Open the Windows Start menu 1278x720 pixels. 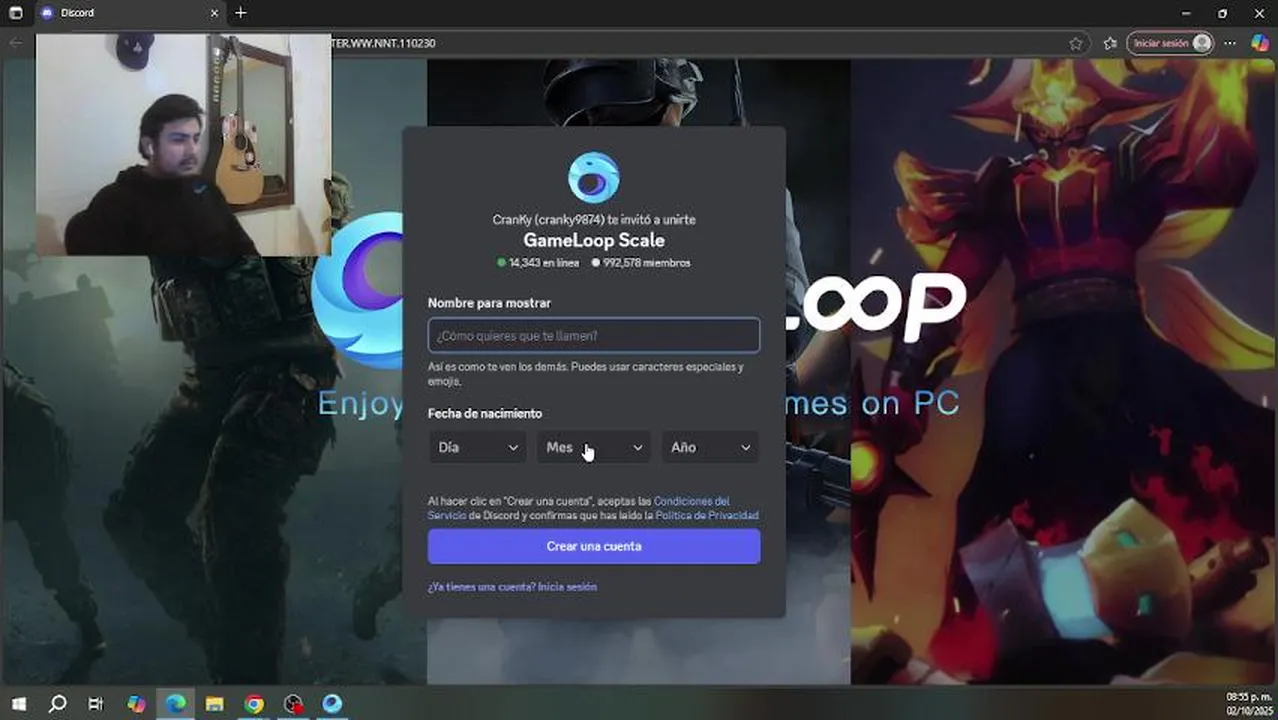(x=18, y=704)
